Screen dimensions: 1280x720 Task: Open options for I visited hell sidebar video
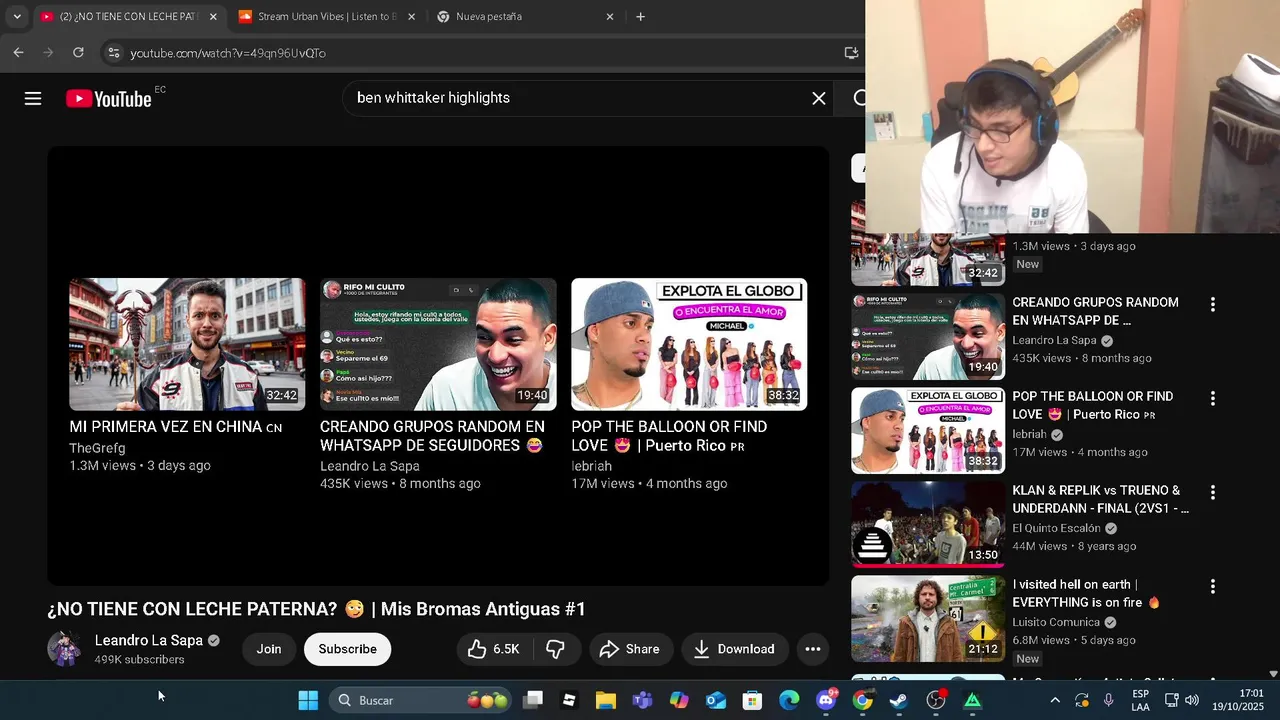1213,586
